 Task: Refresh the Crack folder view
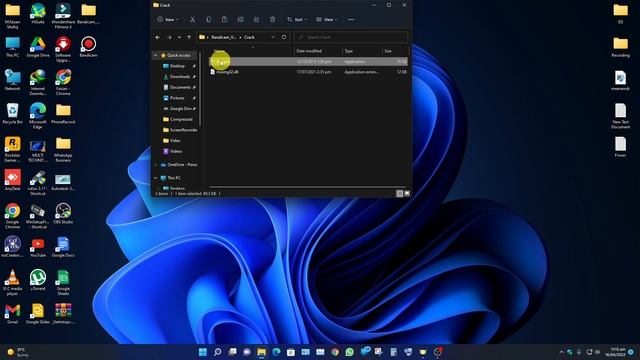coord(284,37)
